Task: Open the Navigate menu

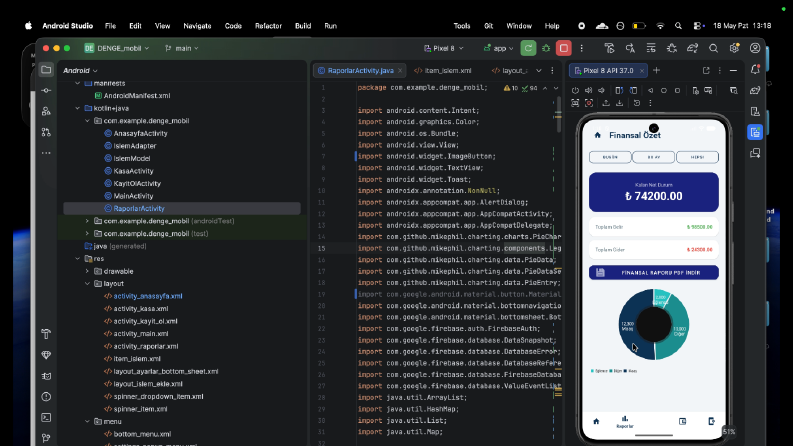Action: pos(197,26)
